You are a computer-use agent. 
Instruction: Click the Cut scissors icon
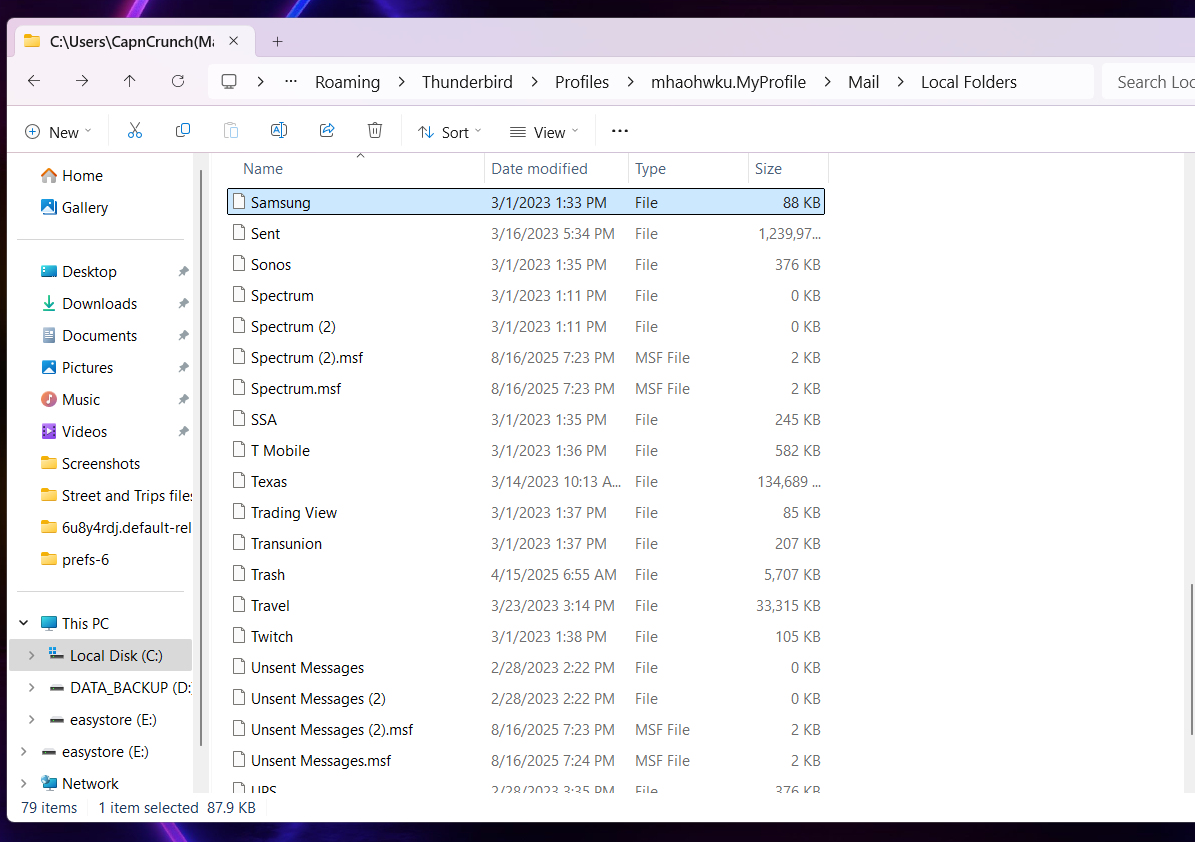tap(135, 131)
